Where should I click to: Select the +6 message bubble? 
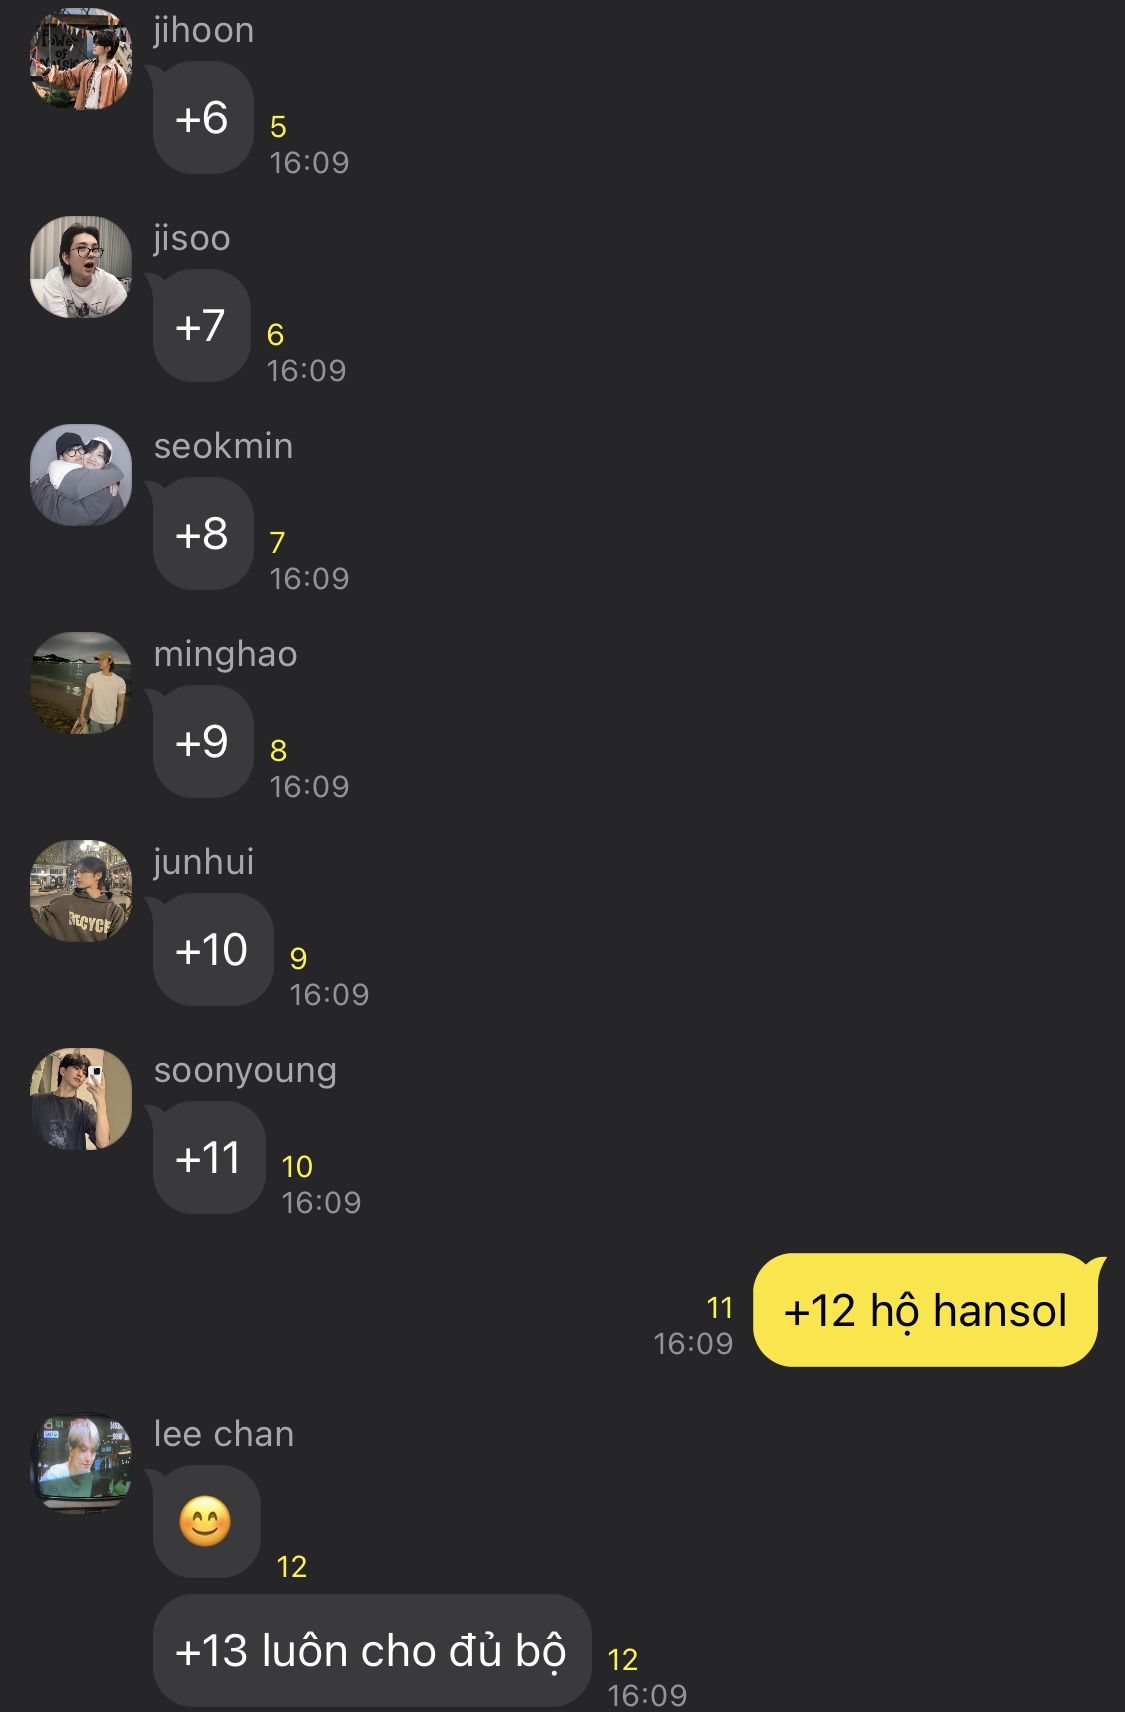[x=202, y=118]
